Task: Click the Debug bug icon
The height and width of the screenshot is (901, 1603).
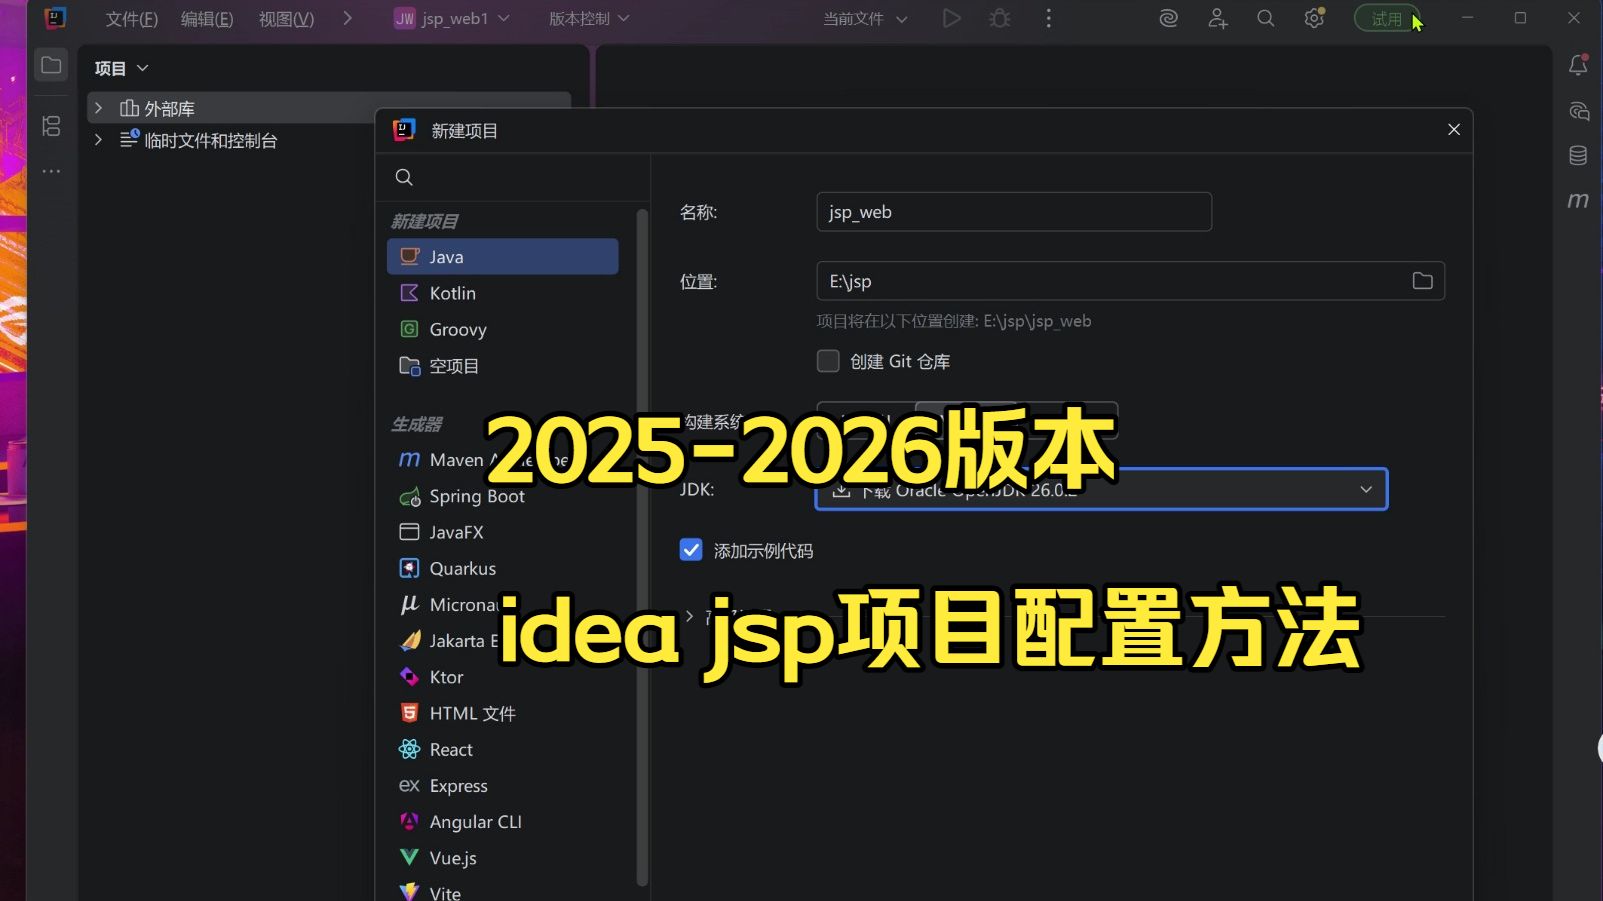Action: click(999, 18)
